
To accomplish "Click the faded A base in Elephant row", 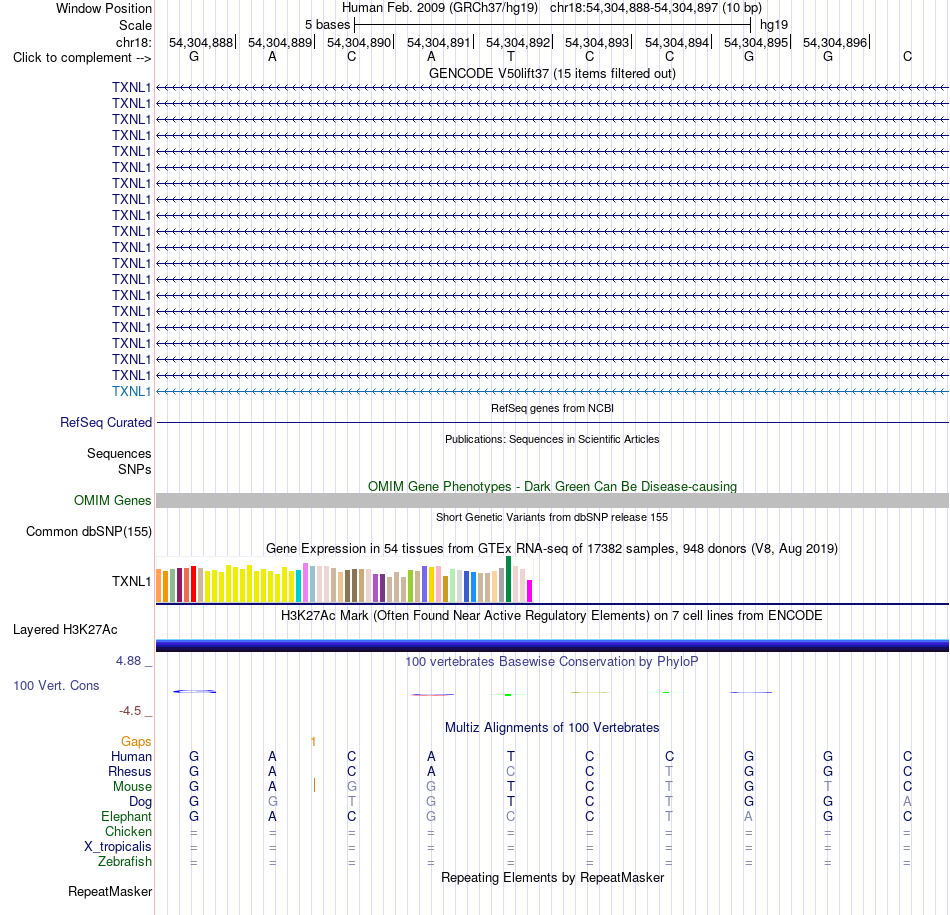I will [x=748, y=817].
